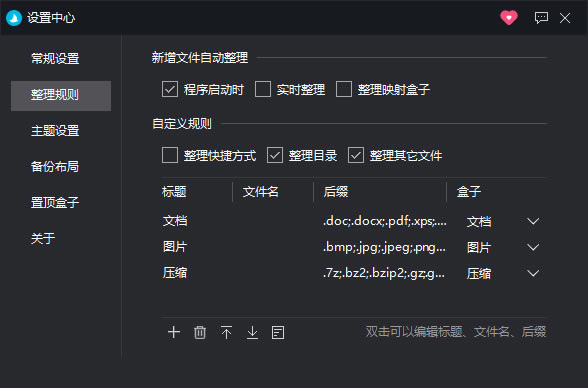
Task: Expand the 文档 box dropdown
Action: click(x=533, y=221)
